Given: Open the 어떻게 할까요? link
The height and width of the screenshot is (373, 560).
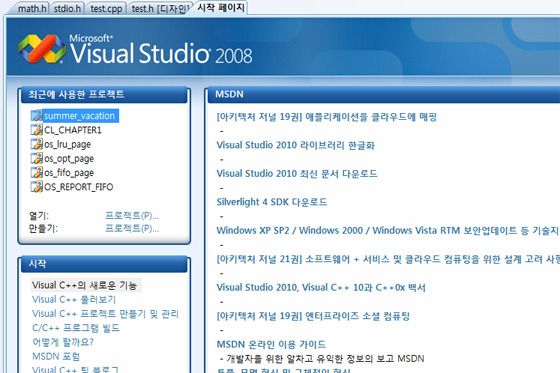Looking at the screenshot, I should pos(63,342).
